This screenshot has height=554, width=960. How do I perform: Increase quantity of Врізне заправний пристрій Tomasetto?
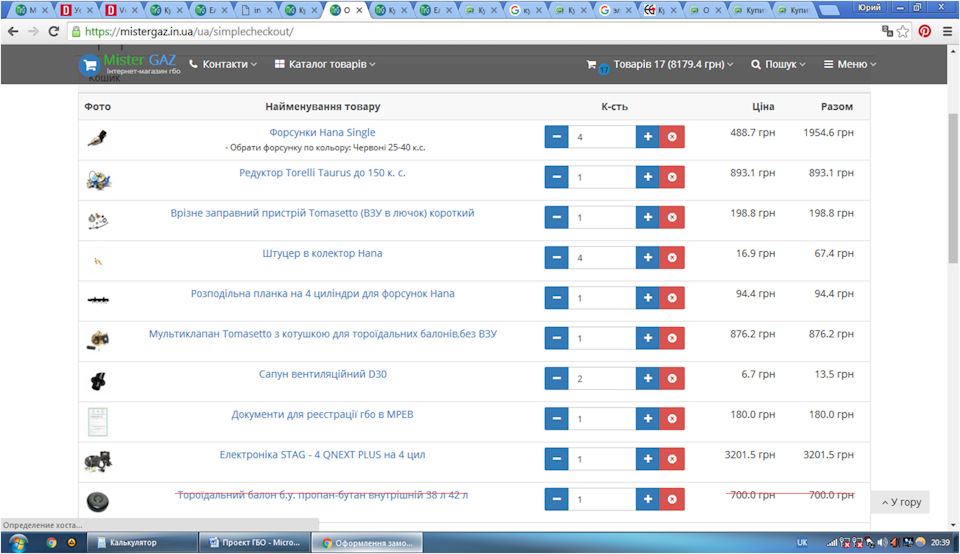tap(647, 217)
